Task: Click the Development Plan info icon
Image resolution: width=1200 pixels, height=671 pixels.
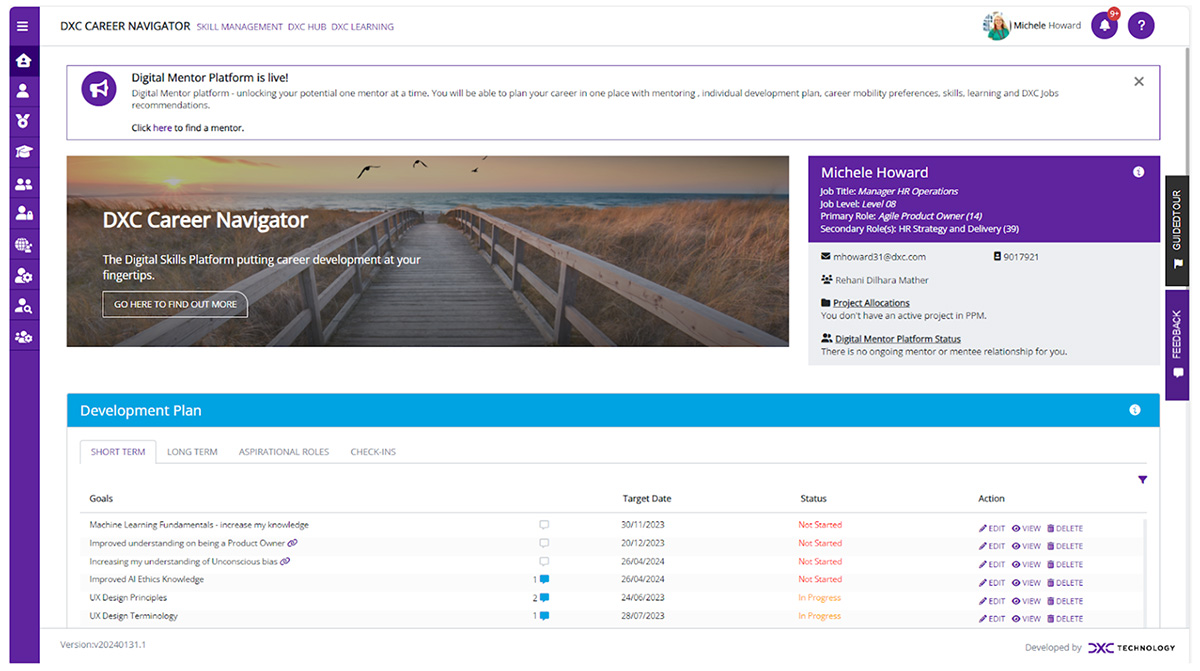Action: tap(1134, 410)
